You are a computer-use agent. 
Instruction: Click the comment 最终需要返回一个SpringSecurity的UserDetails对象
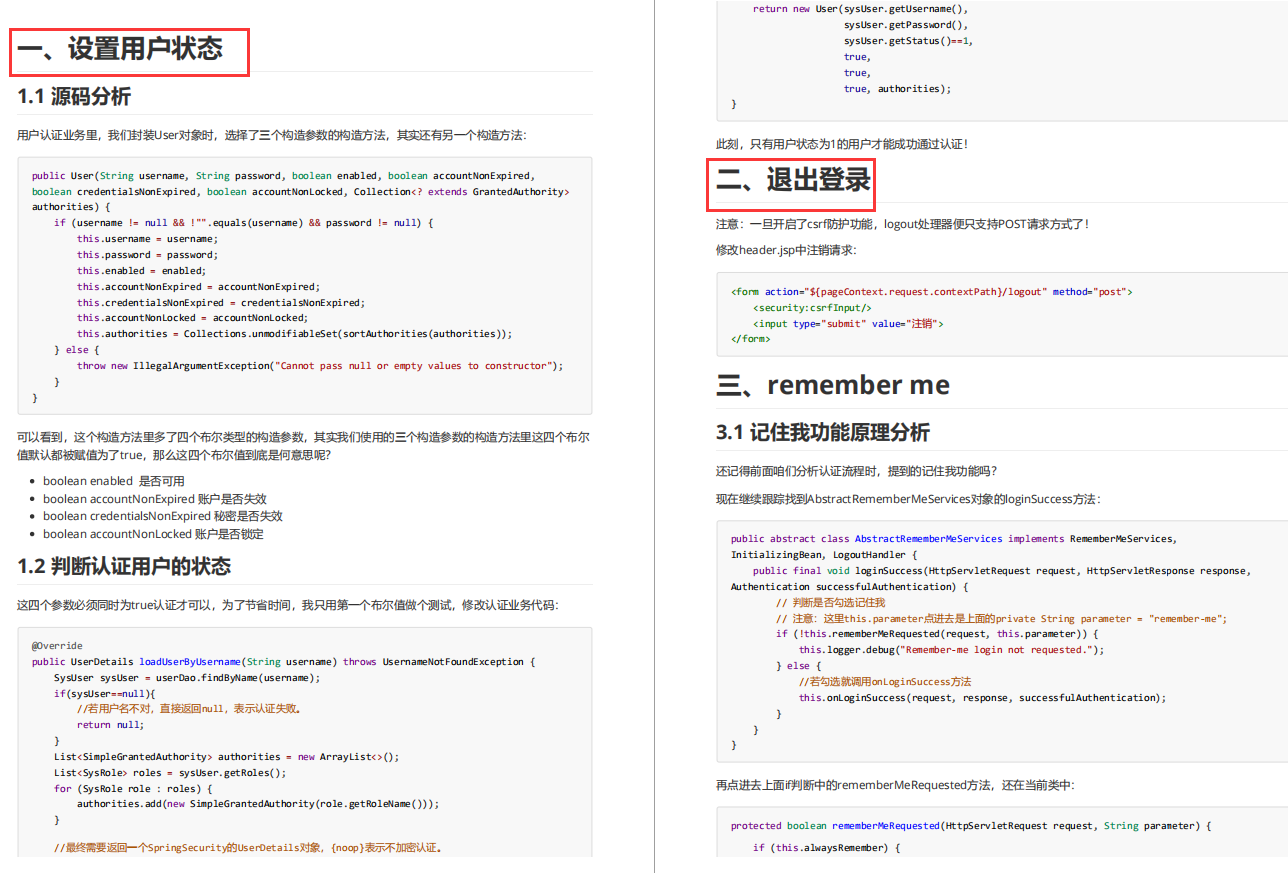pos(248,848)
